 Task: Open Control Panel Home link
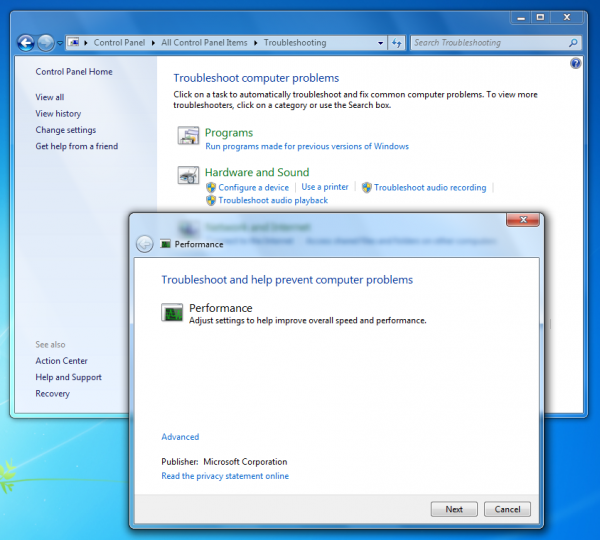point(74,72)
